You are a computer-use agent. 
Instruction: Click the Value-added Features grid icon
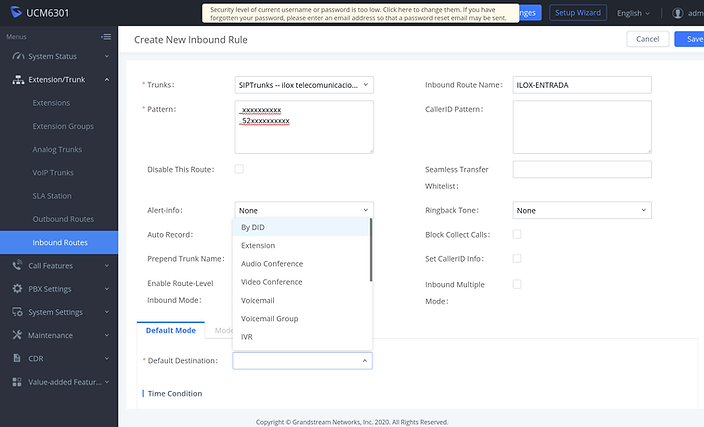tap(17, 382)
